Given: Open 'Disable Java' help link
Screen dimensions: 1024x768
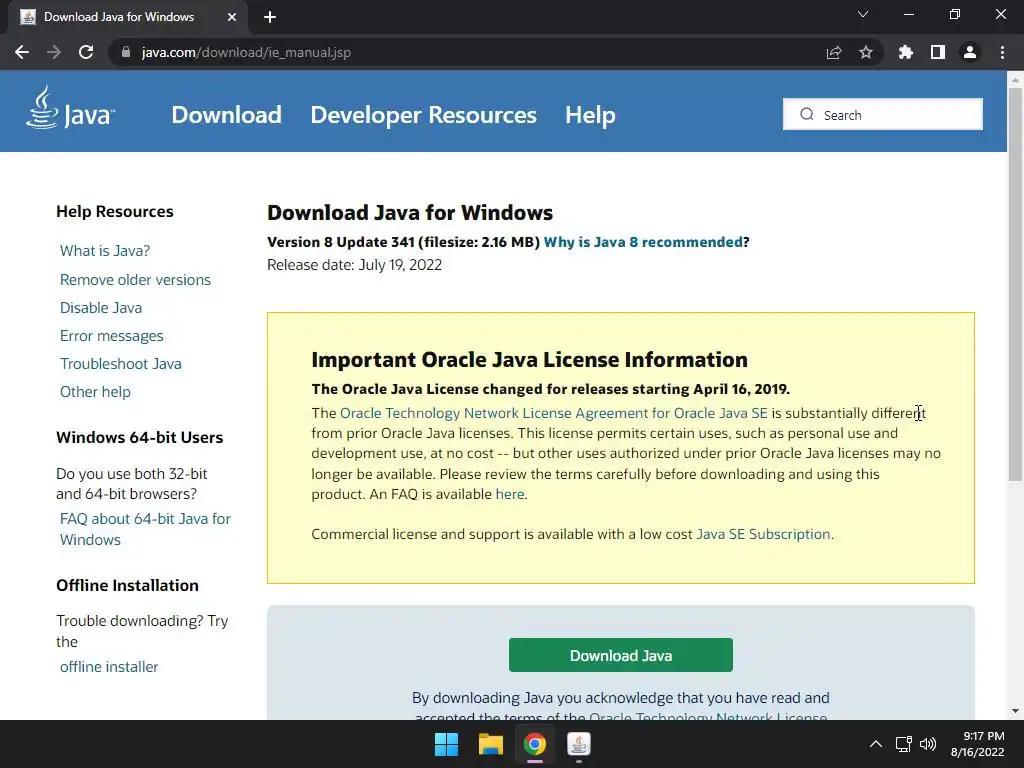Looking at the screenshot, I should 101,308.
